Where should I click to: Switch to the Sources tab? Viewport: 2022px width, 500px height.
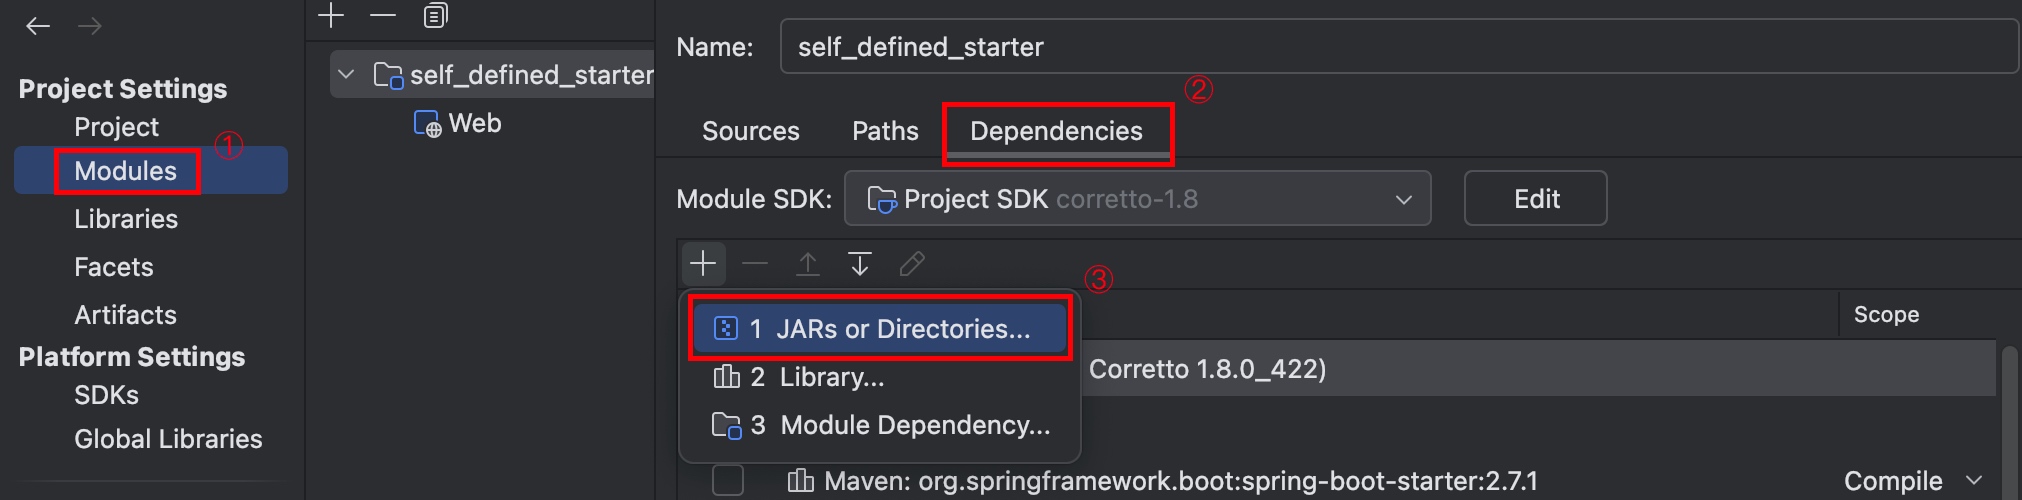pos(750,131)
